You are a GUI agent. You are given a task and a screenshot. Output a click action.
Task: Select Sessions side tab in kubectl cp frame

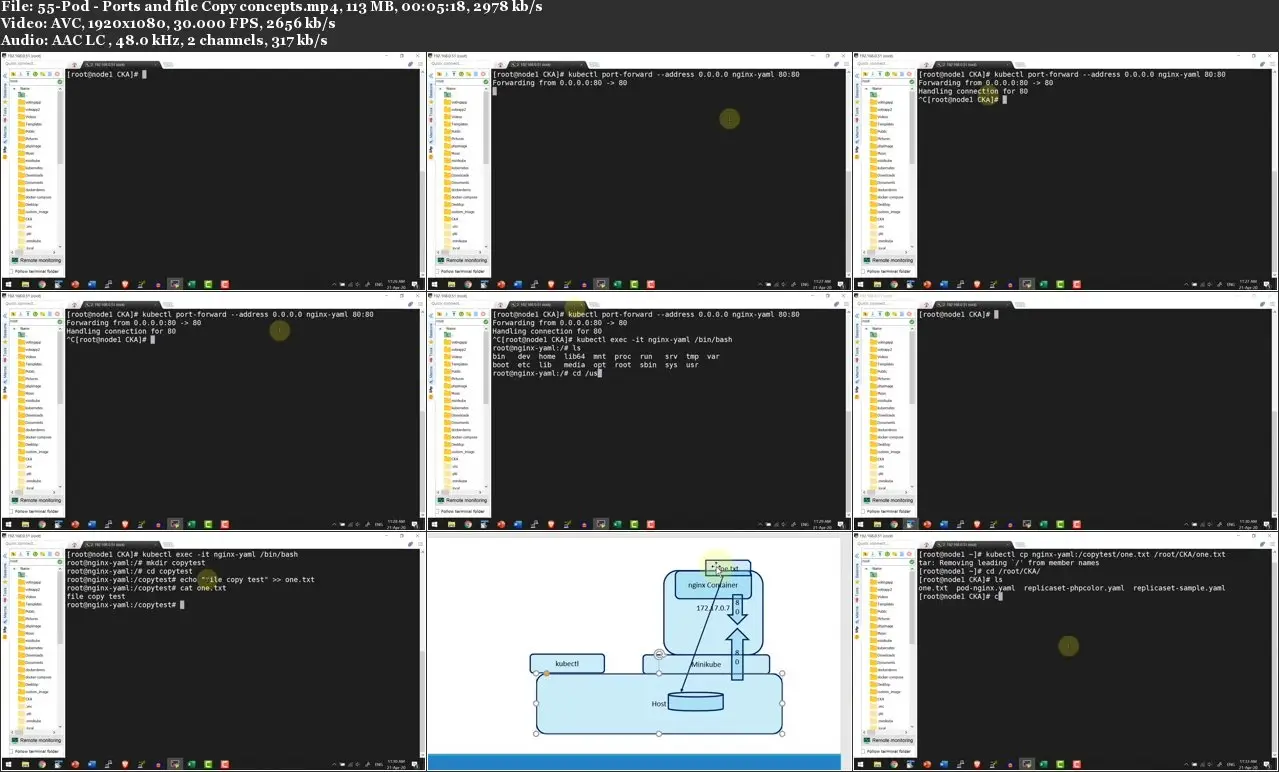[x=858, y=570]
